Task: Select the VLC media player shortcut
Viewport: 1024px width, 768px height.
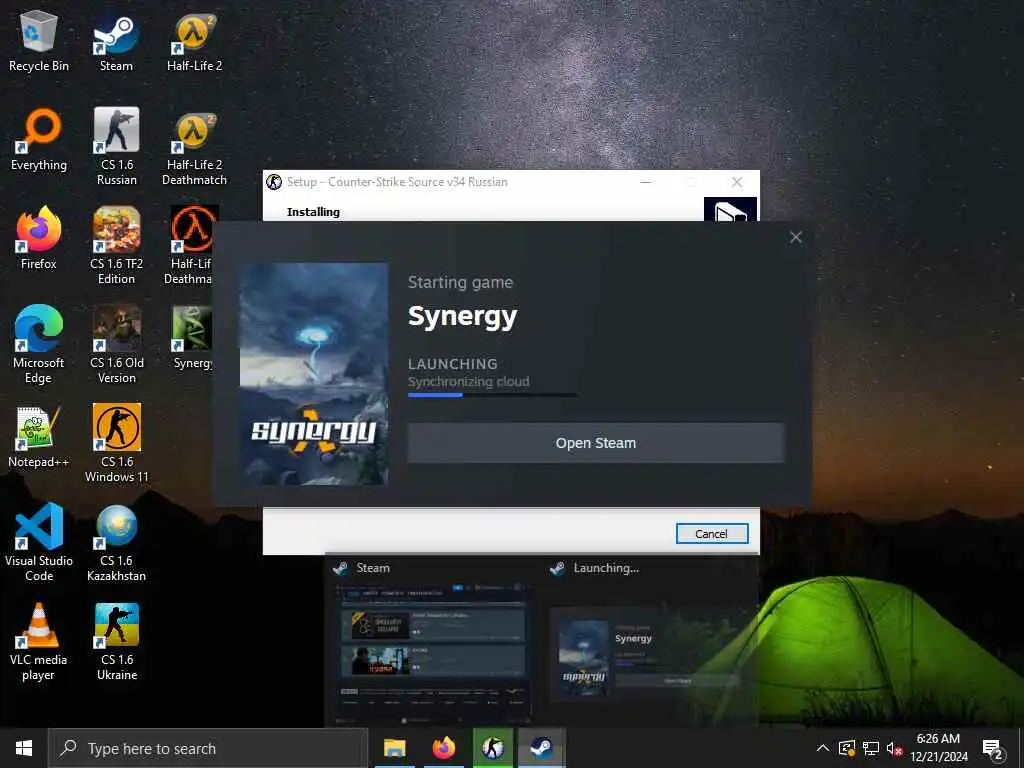Action: pos(39,642)
